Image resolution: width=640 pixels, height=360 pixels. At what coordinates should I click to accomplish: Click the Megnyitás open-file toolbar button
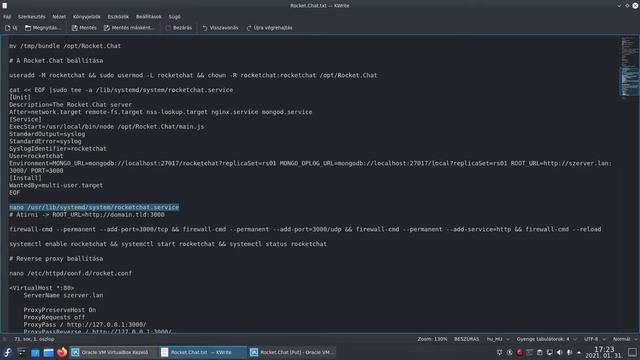[x=43, y=28]
